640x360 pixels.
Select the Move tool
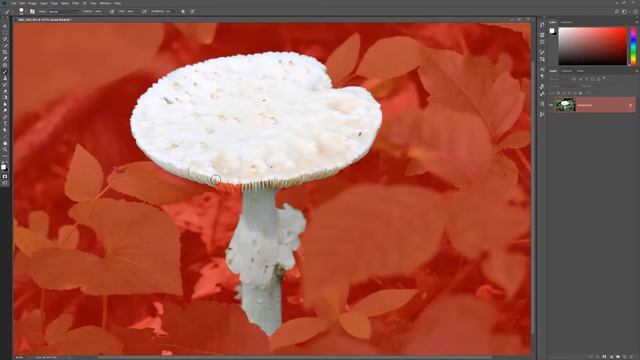coord(5,26)
